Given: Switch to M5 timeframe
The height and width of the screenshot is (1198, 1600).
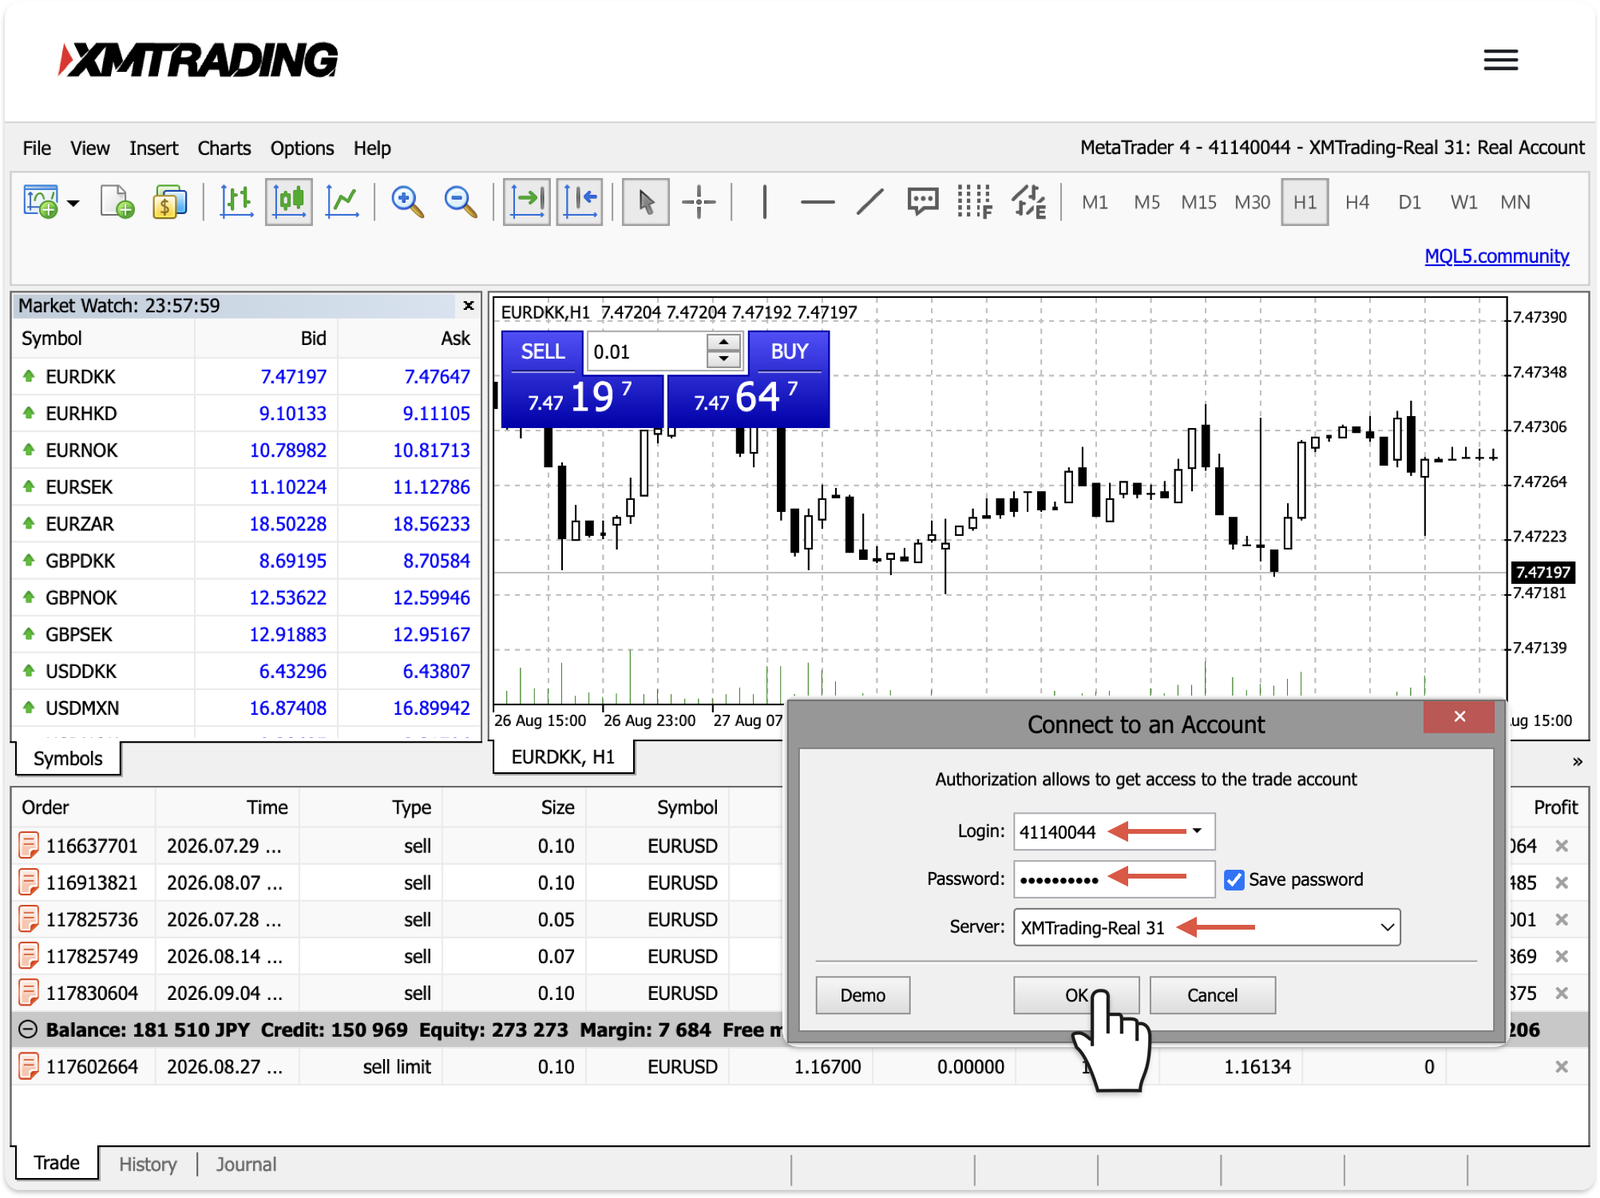Looking at the screenshot, I should click(1147, 202).
